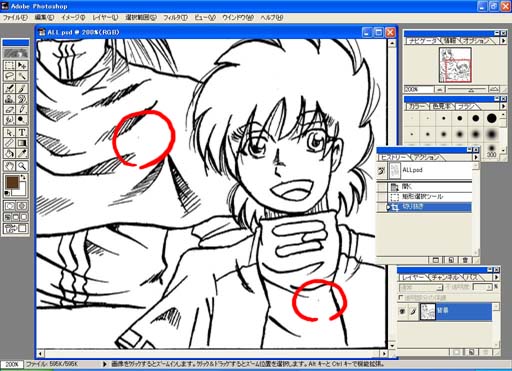The height and width of the screenshot is (371, 512).
Task: Select the Lasso tool
Action: pos(10,76)
